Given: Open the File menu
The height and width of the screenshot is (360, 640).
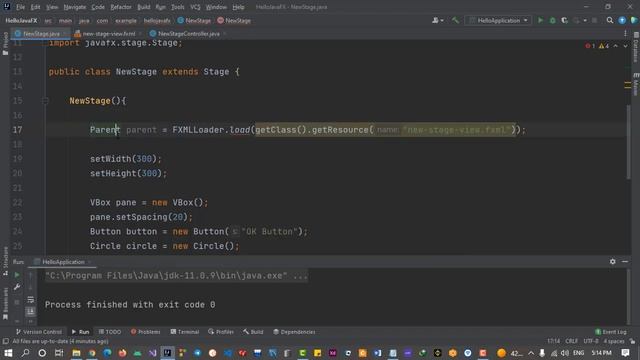Looking at the screenshot, I should pos(20,7).
